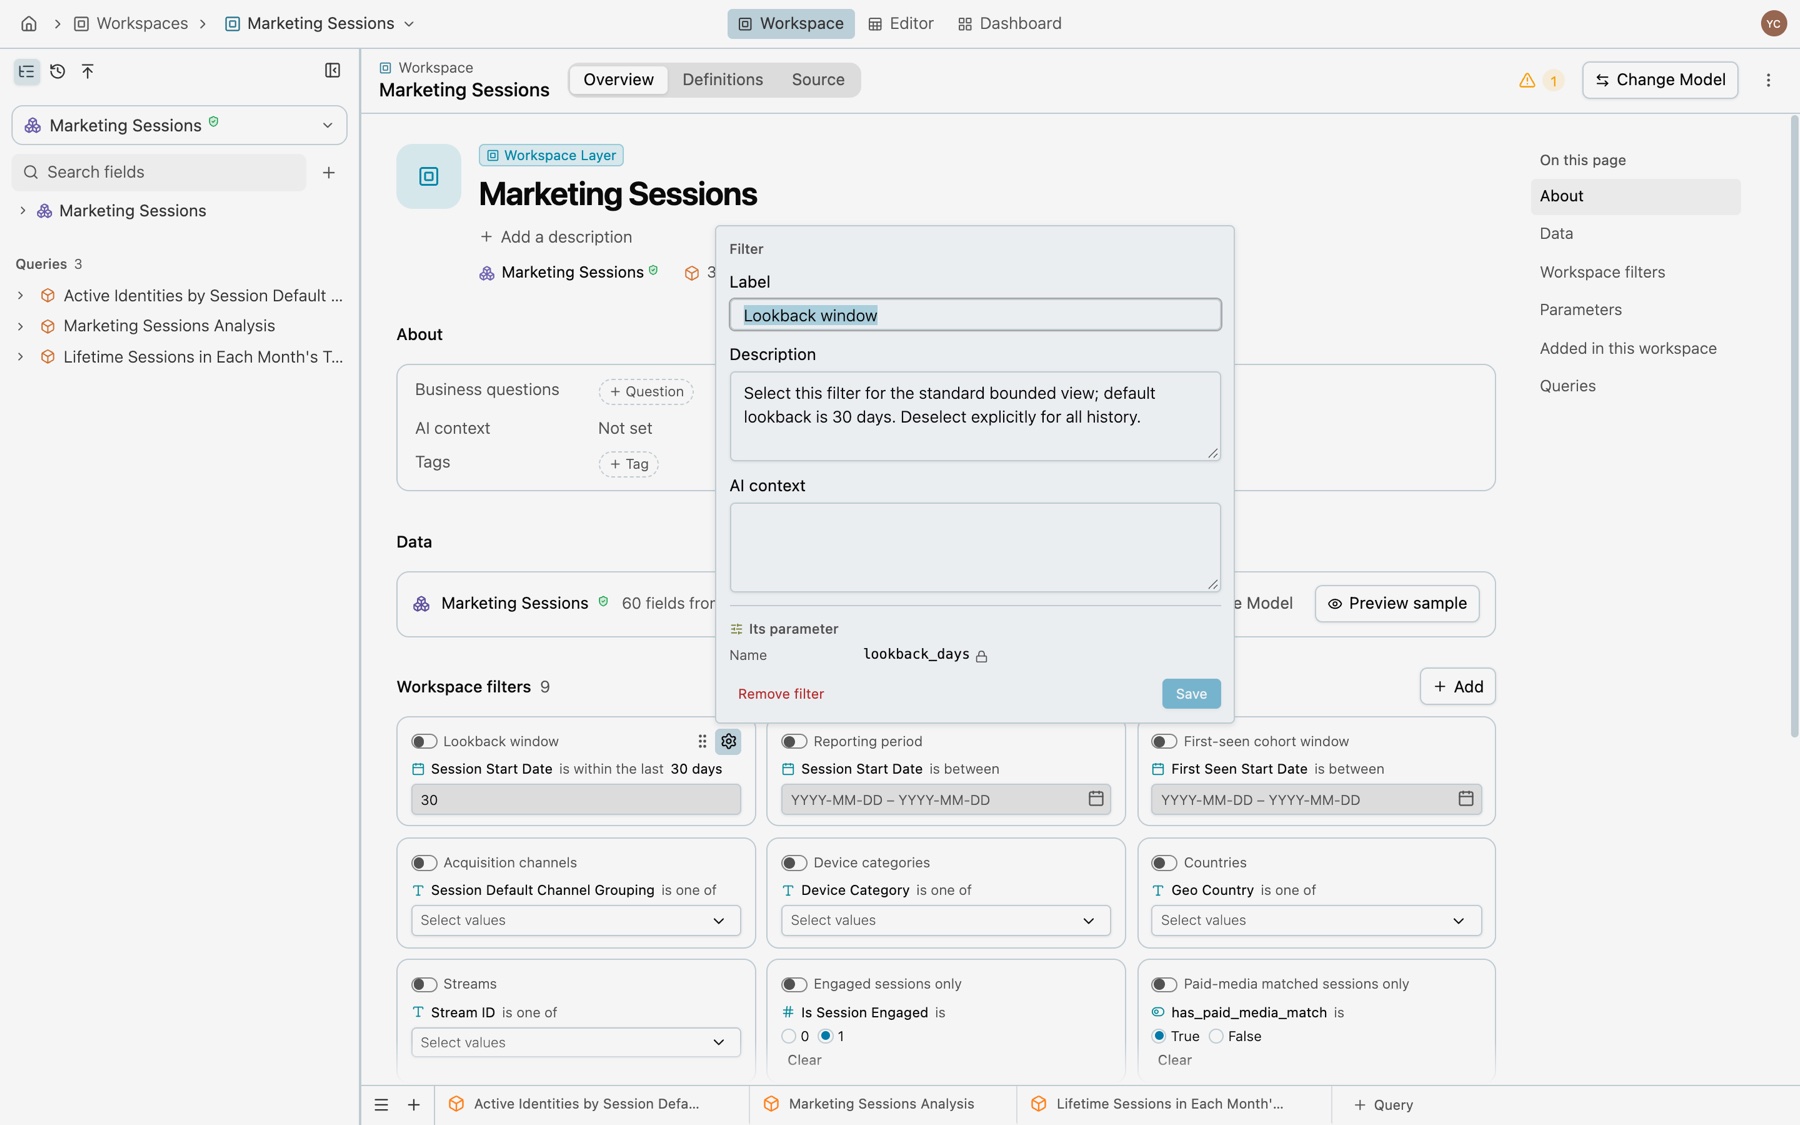The height and width of the screenshot is (1125, 1800).
Task: Open the warning alert icon with count 1
Action: [x=1540, y=80]
